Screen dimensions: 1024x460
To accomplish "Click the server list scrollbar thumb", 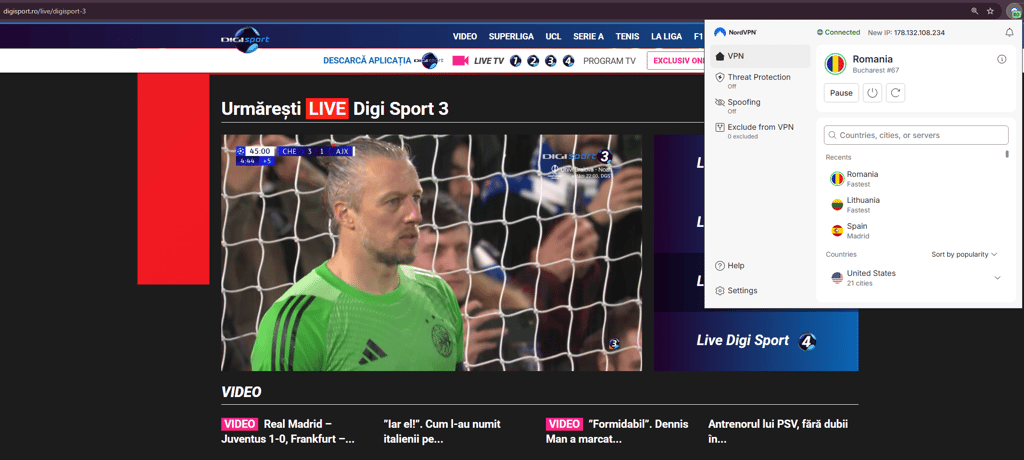I will click(1007, 154).
